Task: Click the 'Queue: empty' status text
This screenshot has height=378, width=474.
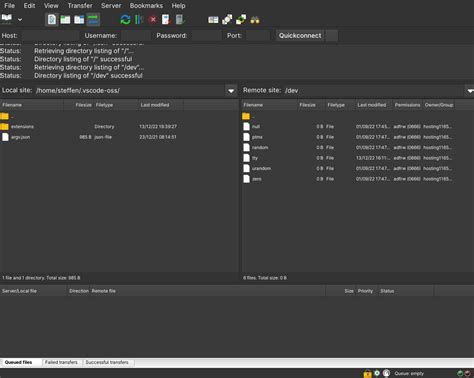Action: 409,374
